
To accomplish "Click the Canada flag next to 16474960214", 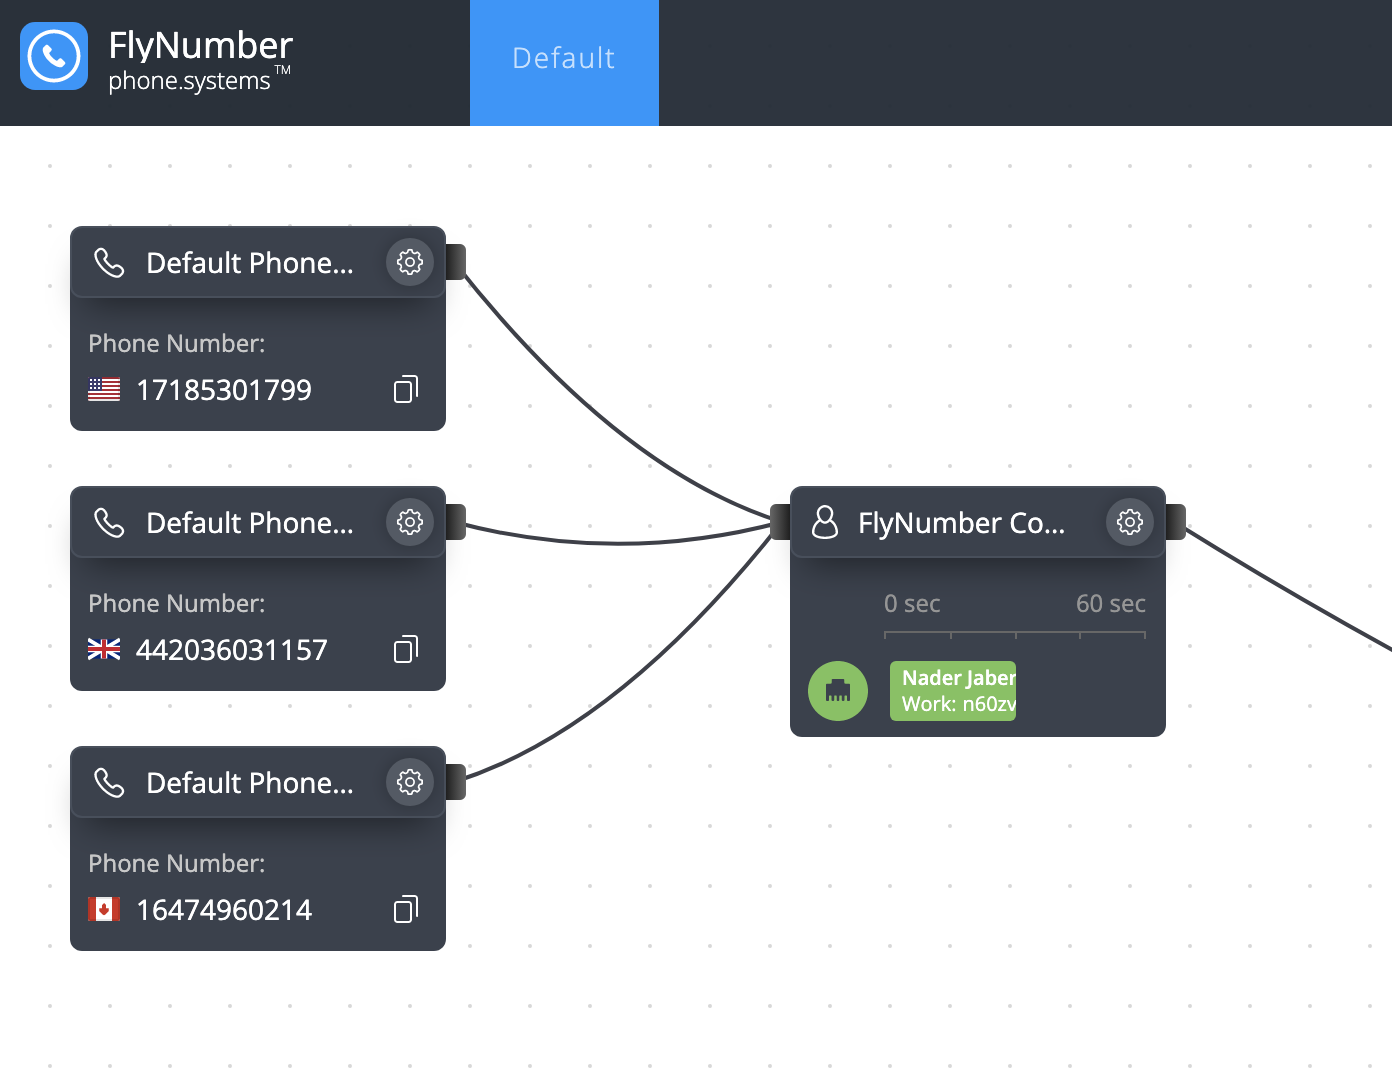I will click(x=104, y=910).
